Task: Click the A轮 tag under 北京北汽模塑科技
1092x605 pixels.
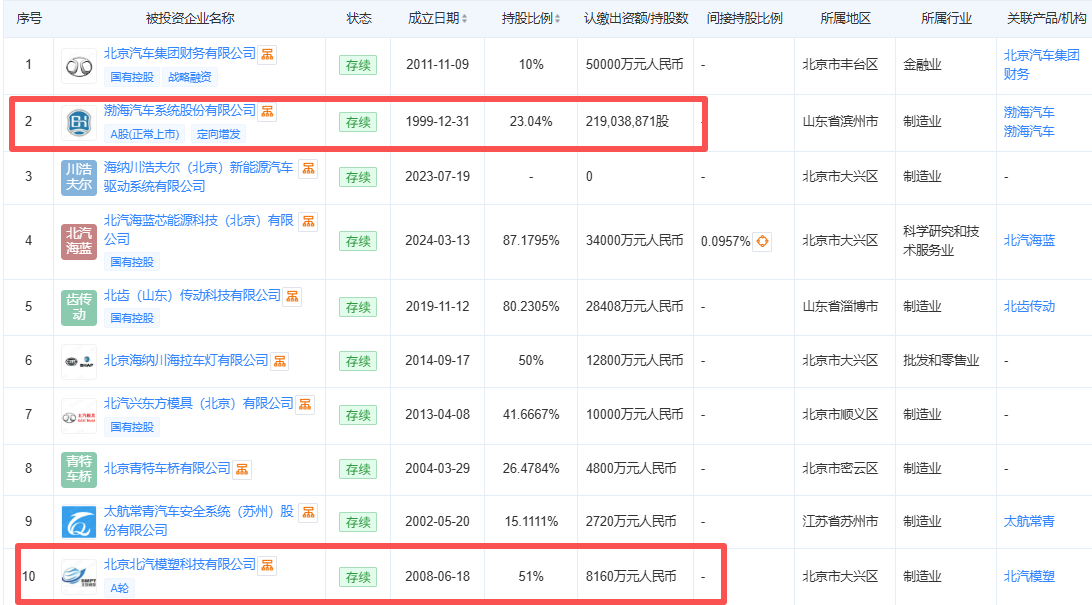Action: [120, 588]
